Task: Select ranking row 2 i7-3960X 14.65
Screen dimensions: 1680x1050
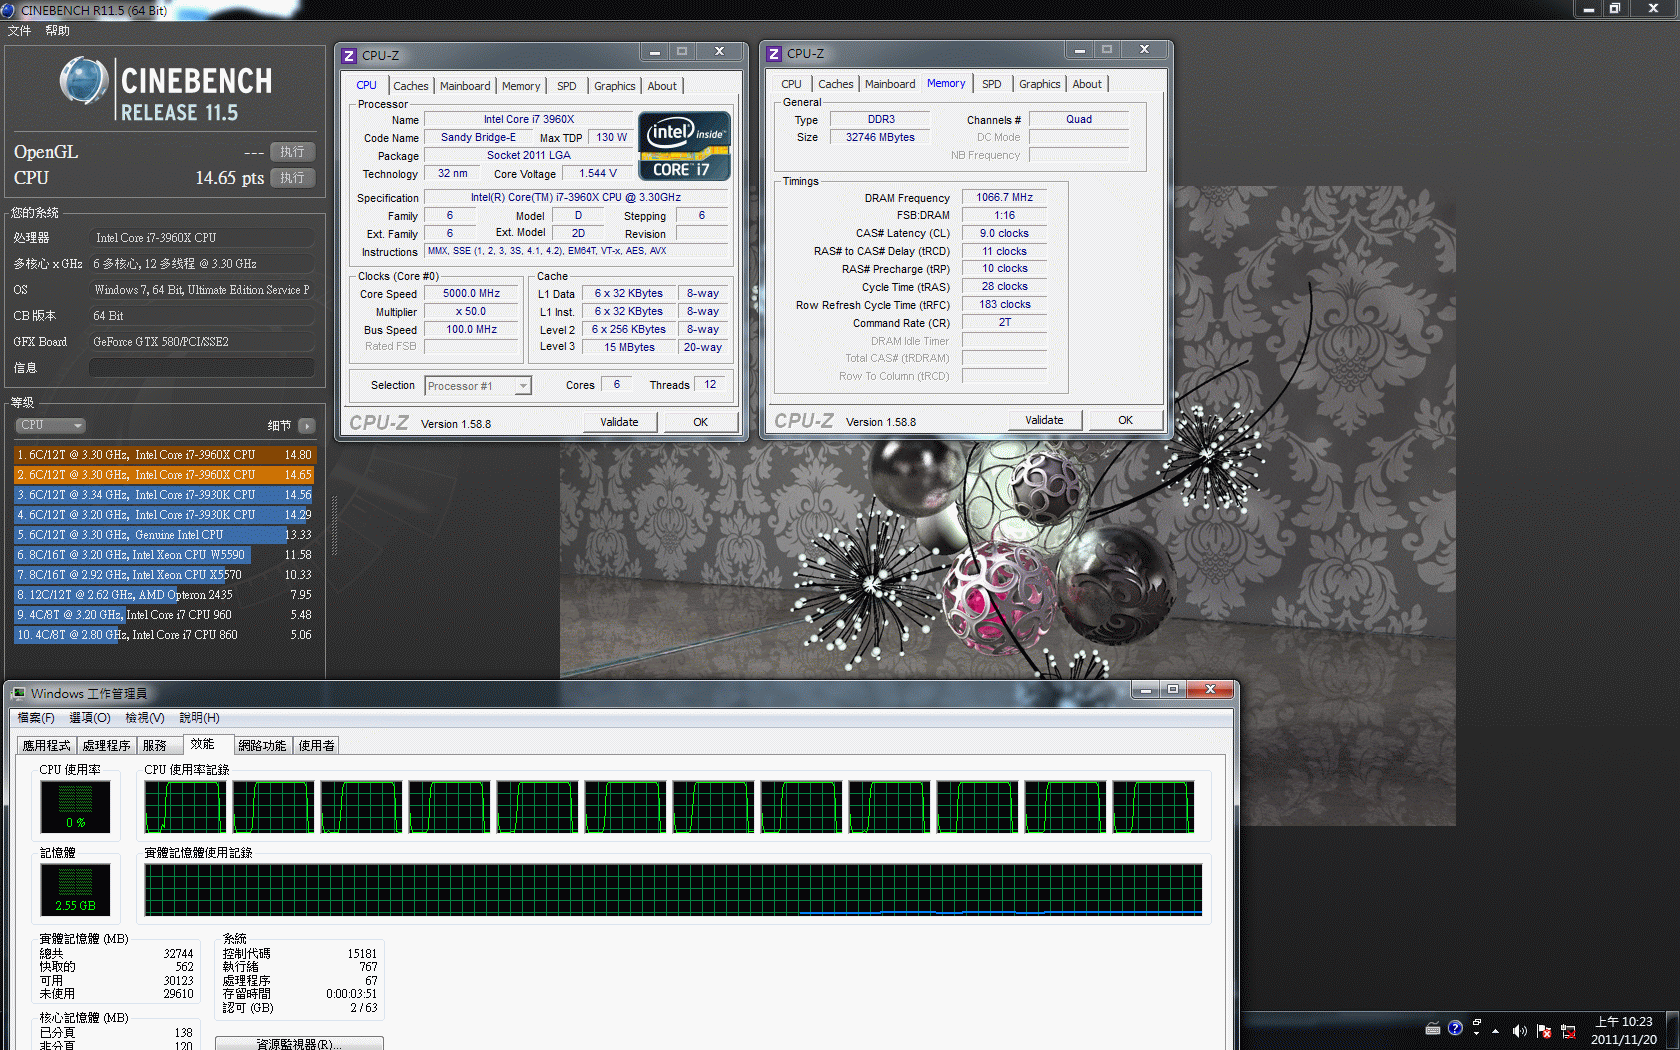Action: click(164, 475)
